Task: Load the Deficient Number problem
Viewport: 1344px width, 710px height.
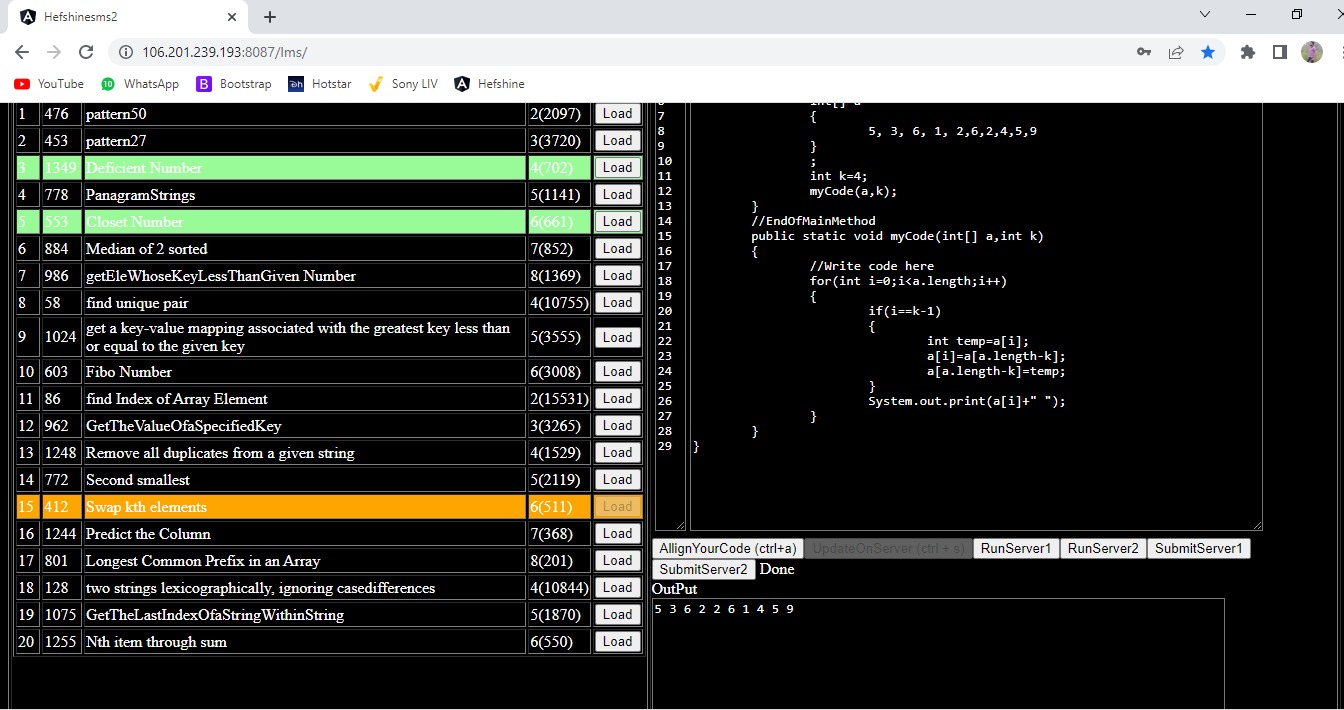Action: pyautogui.click(x=617, y=168)
